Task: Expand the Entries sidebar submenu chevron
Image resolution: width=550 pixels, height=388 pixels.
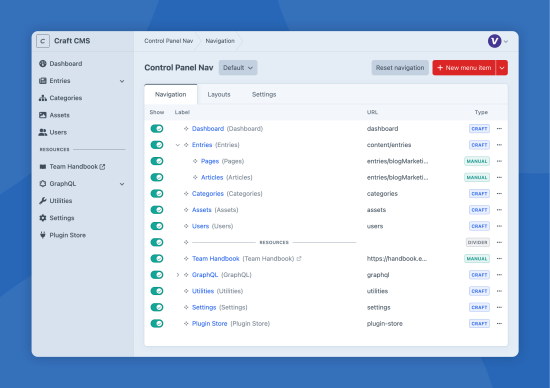Action: point(122,81)
